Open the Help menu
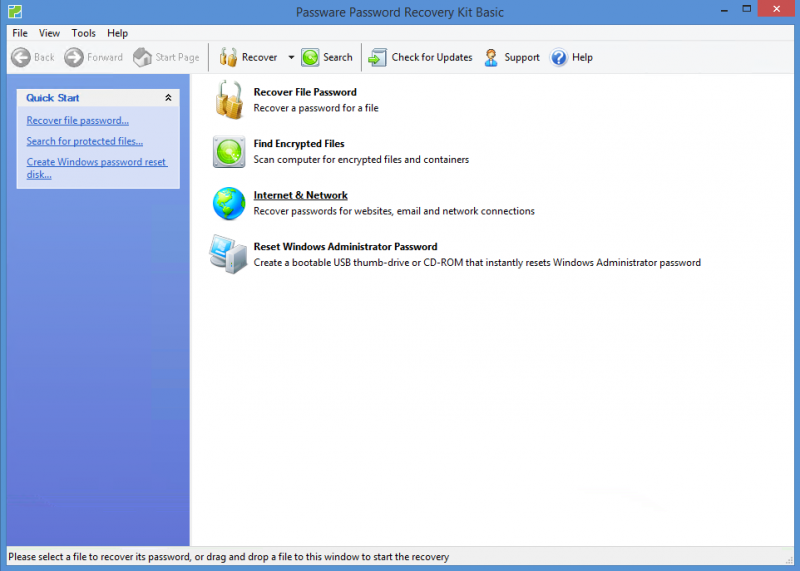This screenshot has width=800, height=571. [x=117, y=33]
